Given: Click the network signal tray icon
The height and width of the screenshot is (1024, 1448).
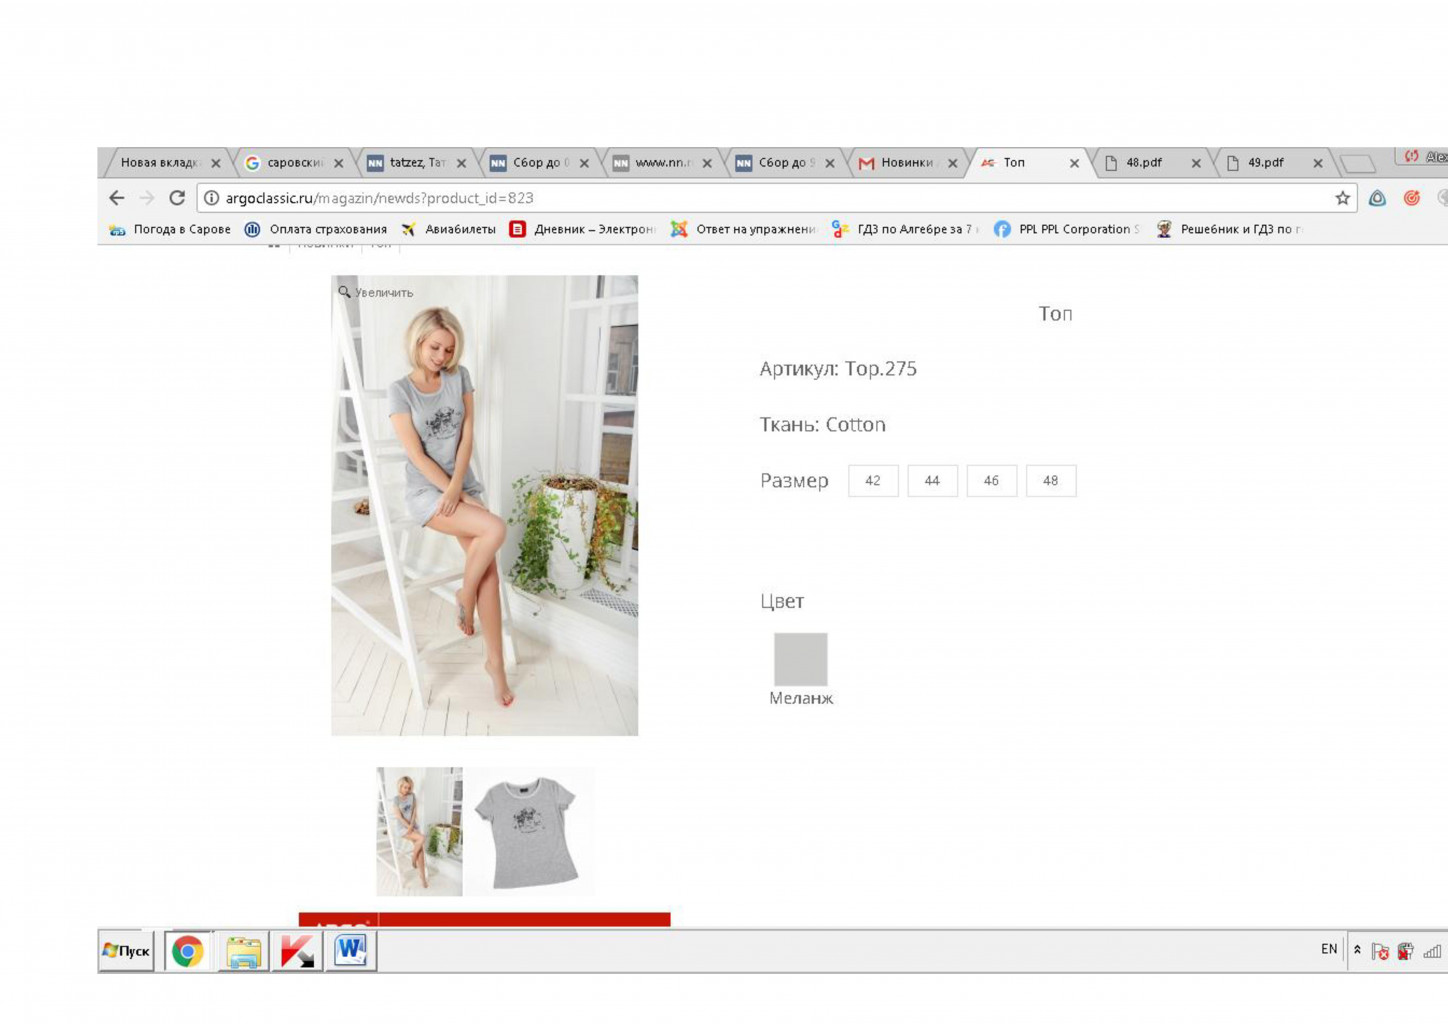Looking at the screenshot, I should pos(1432,951).
